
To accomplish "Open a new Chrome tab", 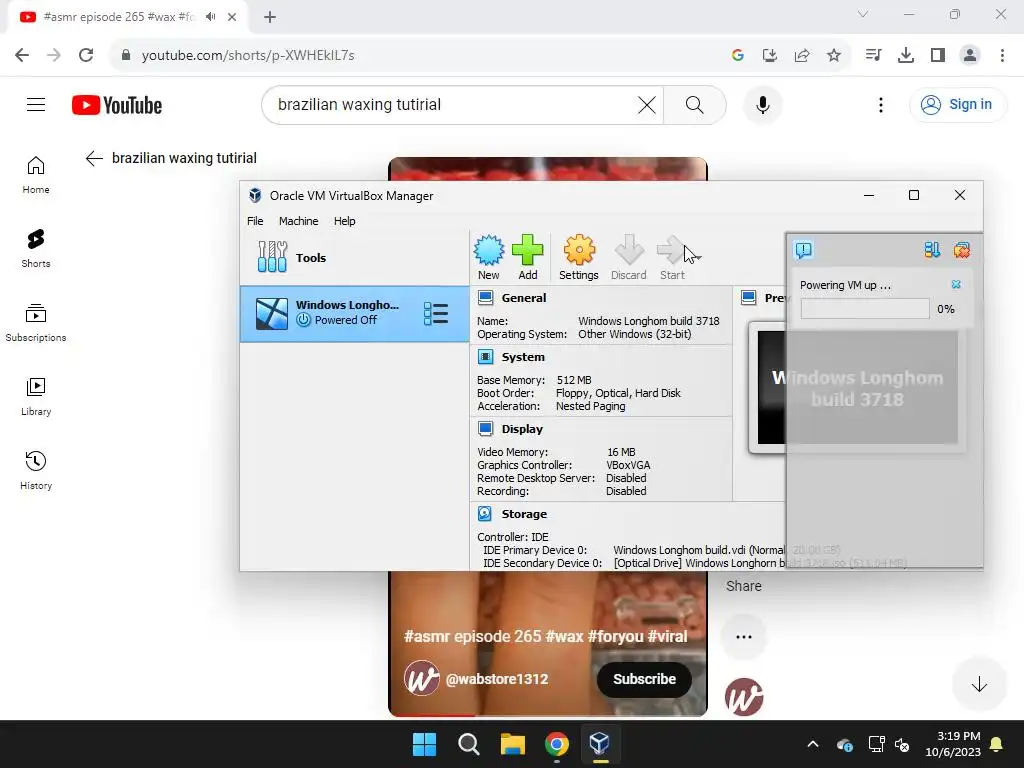I will [x=270, y=17].
